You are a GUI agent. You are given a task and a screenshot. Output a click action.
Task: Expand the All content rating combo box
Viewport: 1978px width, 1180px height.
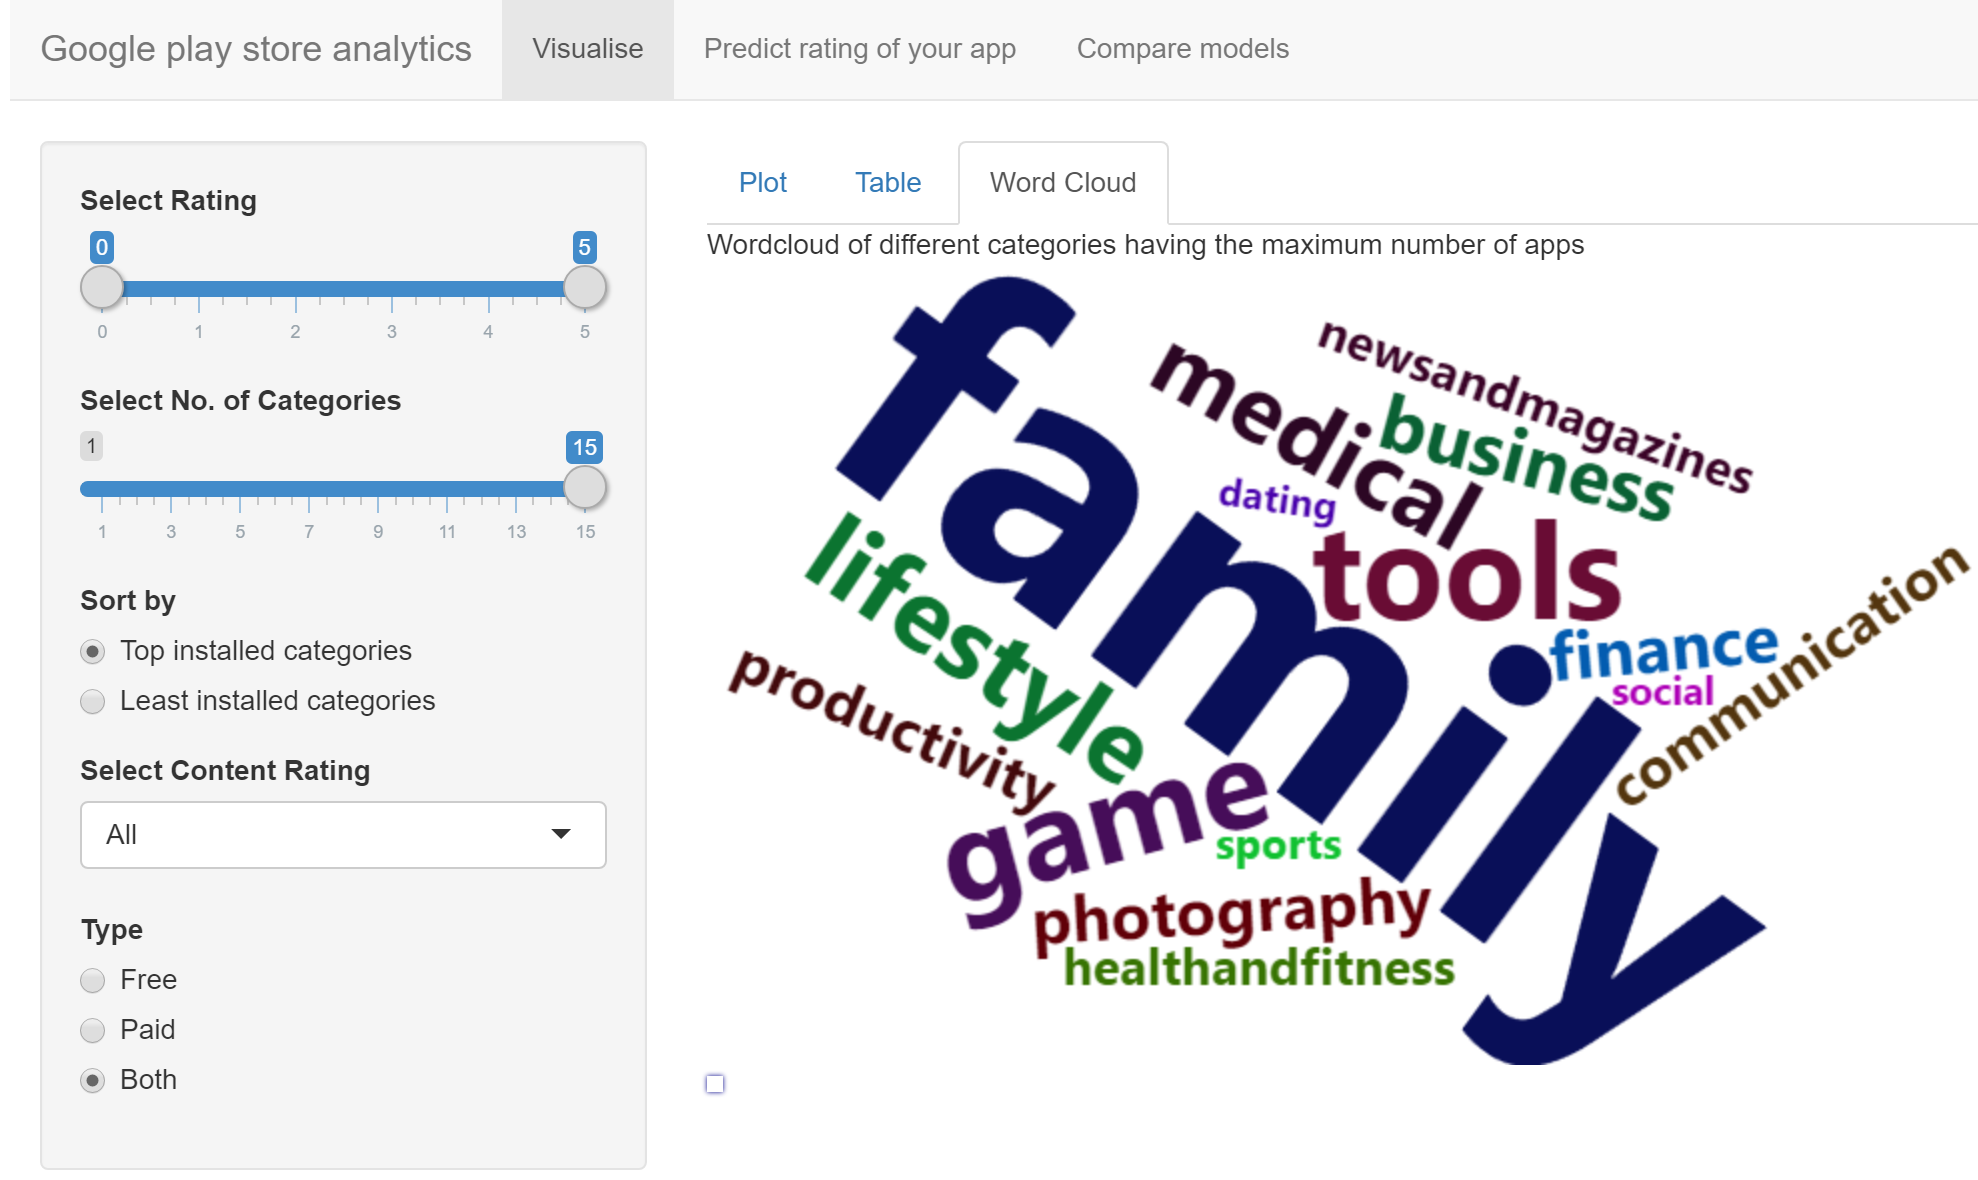343,835
